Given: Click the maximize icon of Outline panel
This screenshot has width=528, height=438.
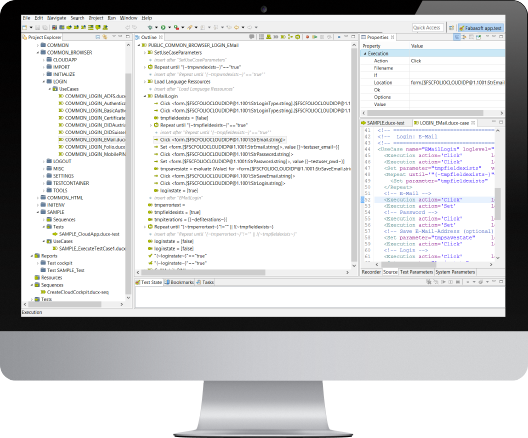Looking at the screenshot, I should click(353, 36).
